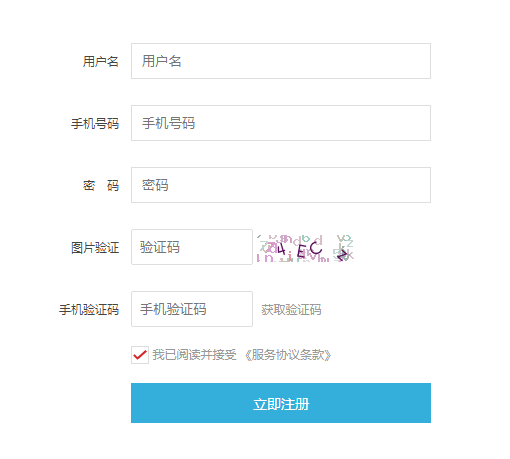The width and height of the screenshot is (510, 459).
Task: Click the 验证码 image code input
Action: tap(192, 247)
